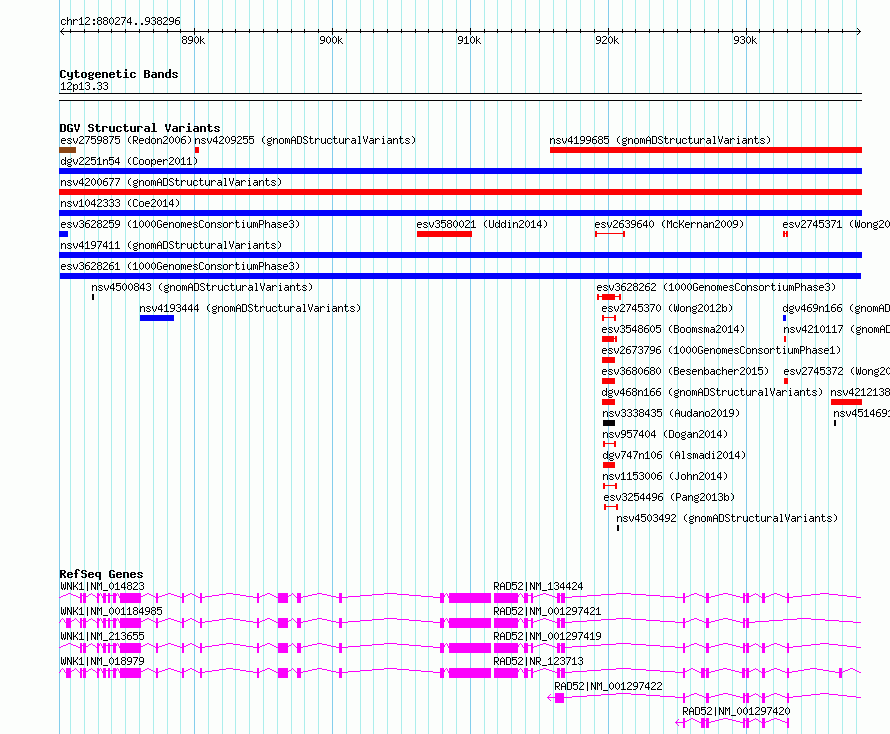The width and height of the screenshot is (890, 734).
Task: Click the 930k ruler tick label
Action: click(x=745, y=40)
